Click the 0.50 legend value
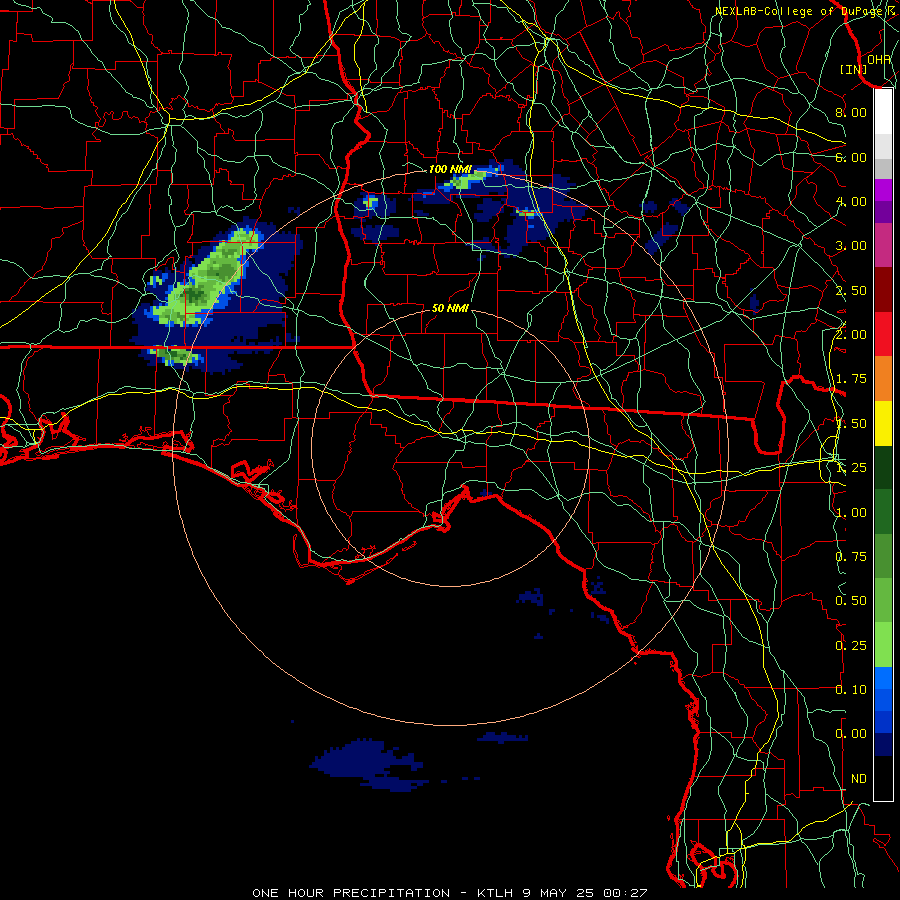Image resolution: width=900 pixels, height=900 pixels. click(851, 601)
